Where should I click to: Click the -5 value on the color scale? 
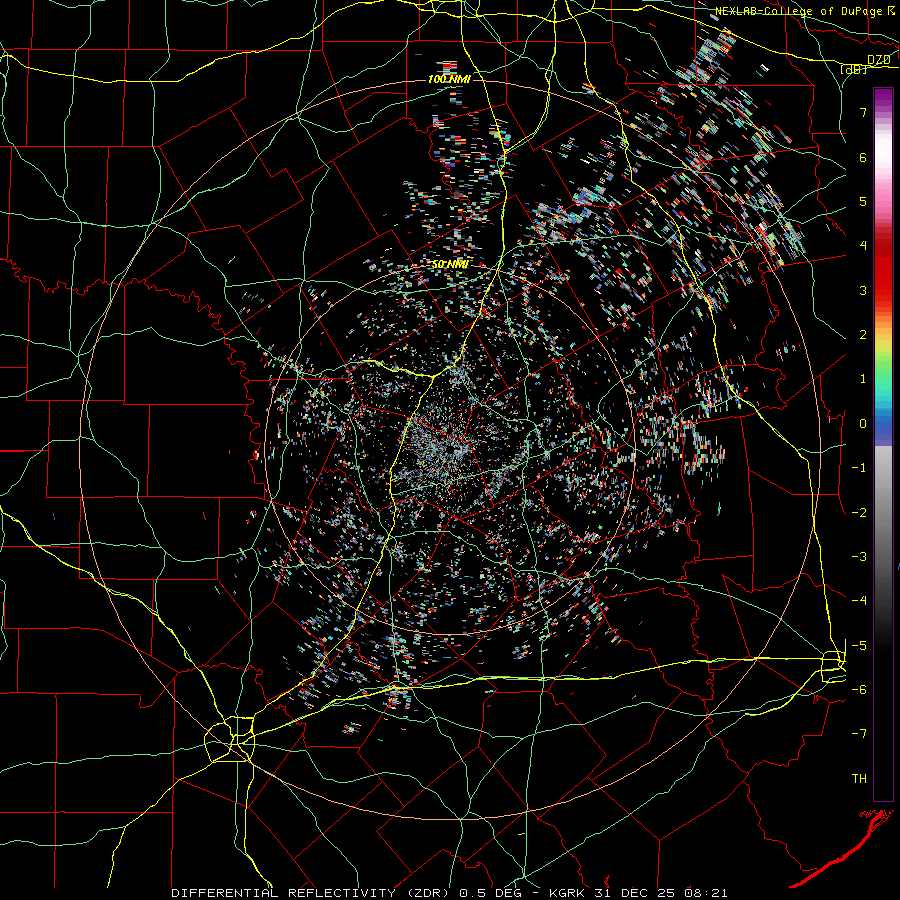(x=859, y=646)
